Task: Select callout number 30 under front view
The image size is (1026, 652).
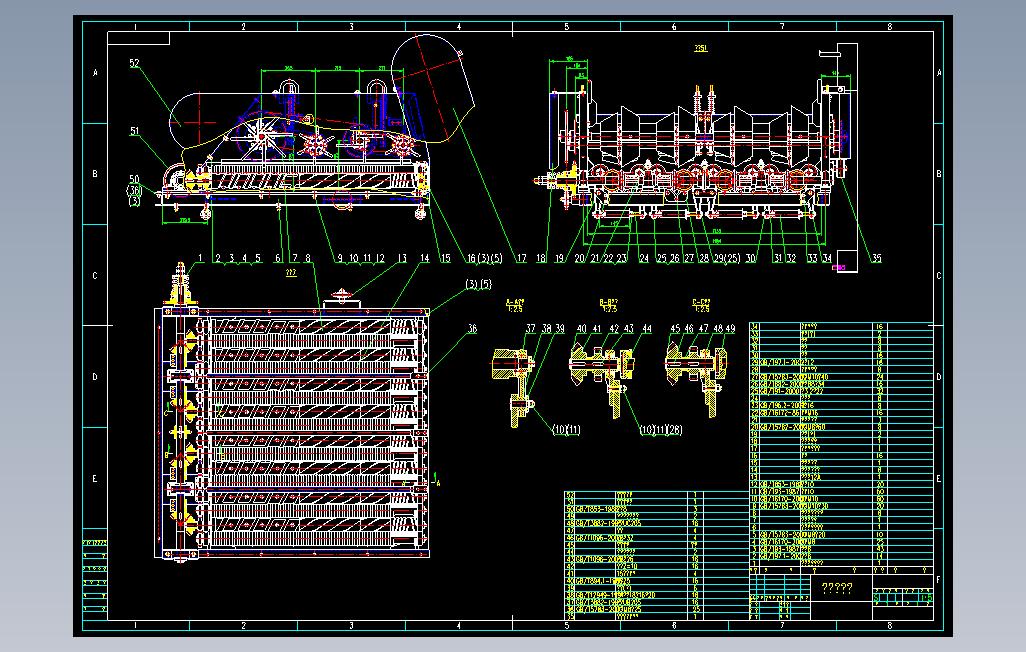Action: click(x=751, y=259)
